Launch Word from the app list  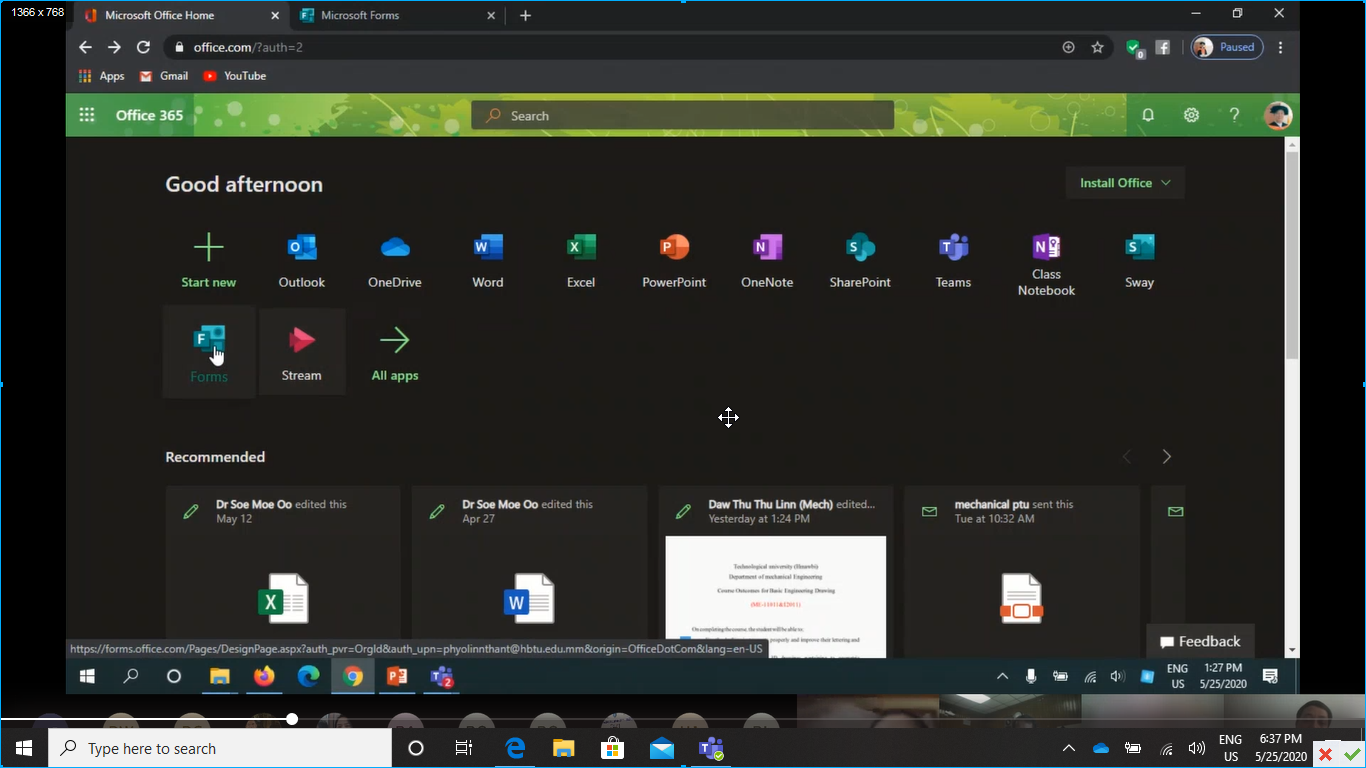click(488, 260)
